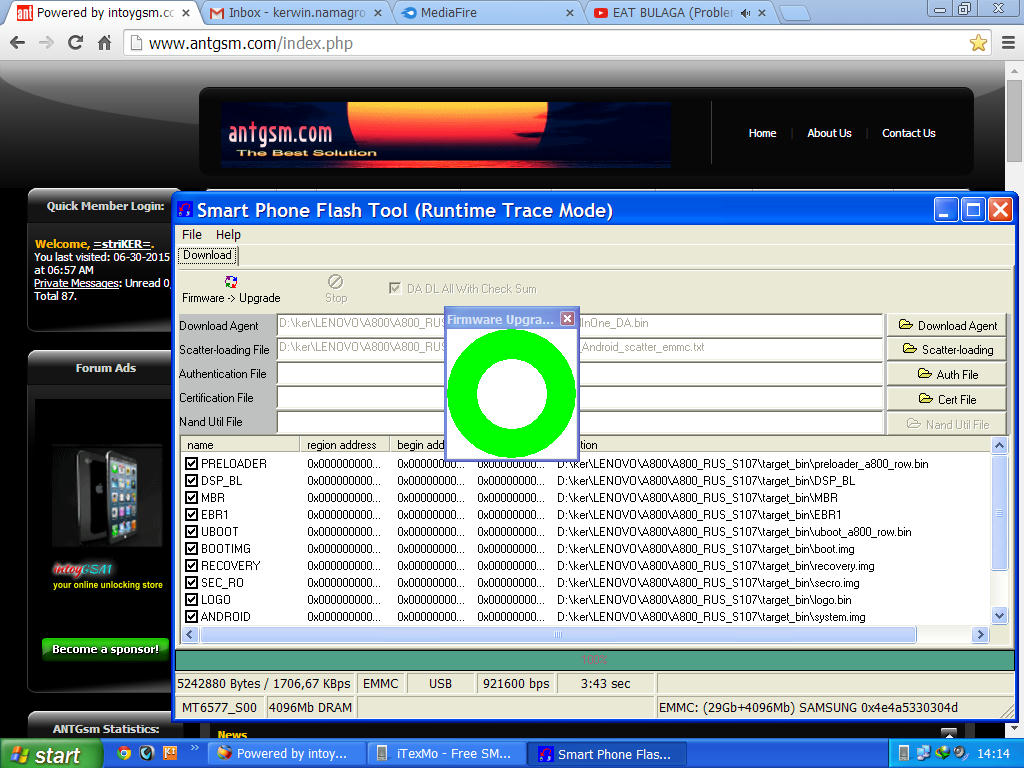The image size is (1024, 768).
Task: Click the Nand Util File input field
Action: (580, 422)
